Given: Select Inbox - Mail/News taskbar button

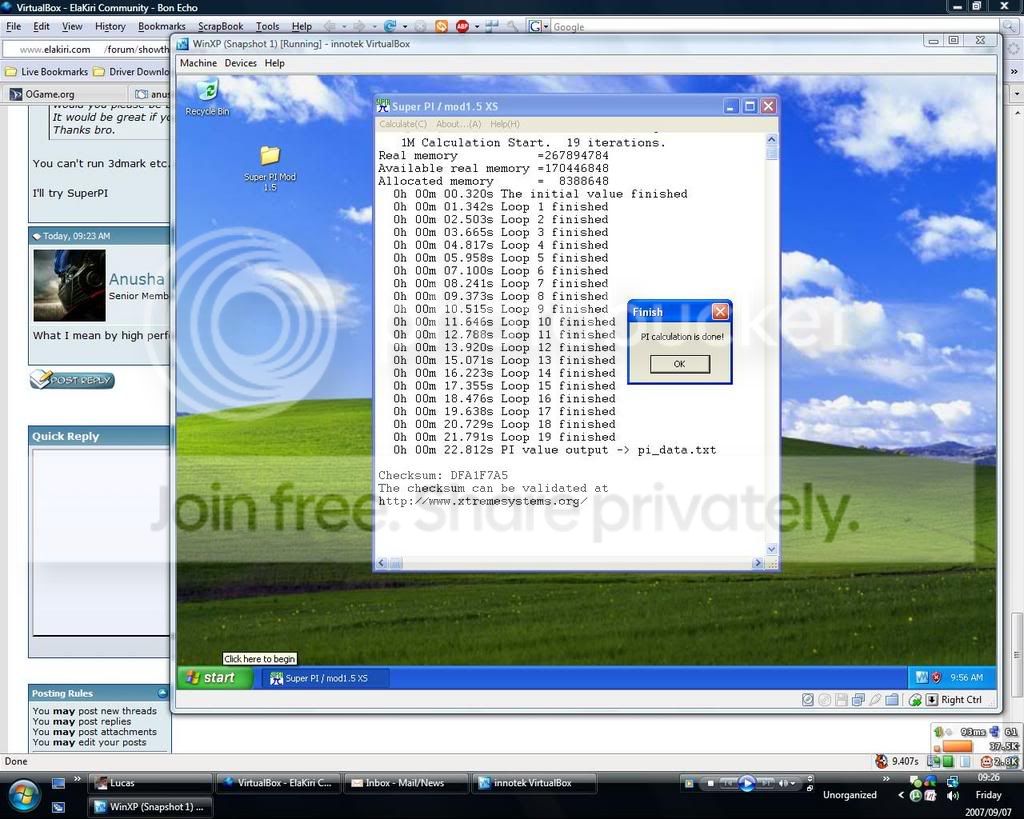Looking at the screenshot, I should pyautogui.click(x=406, y=782).
